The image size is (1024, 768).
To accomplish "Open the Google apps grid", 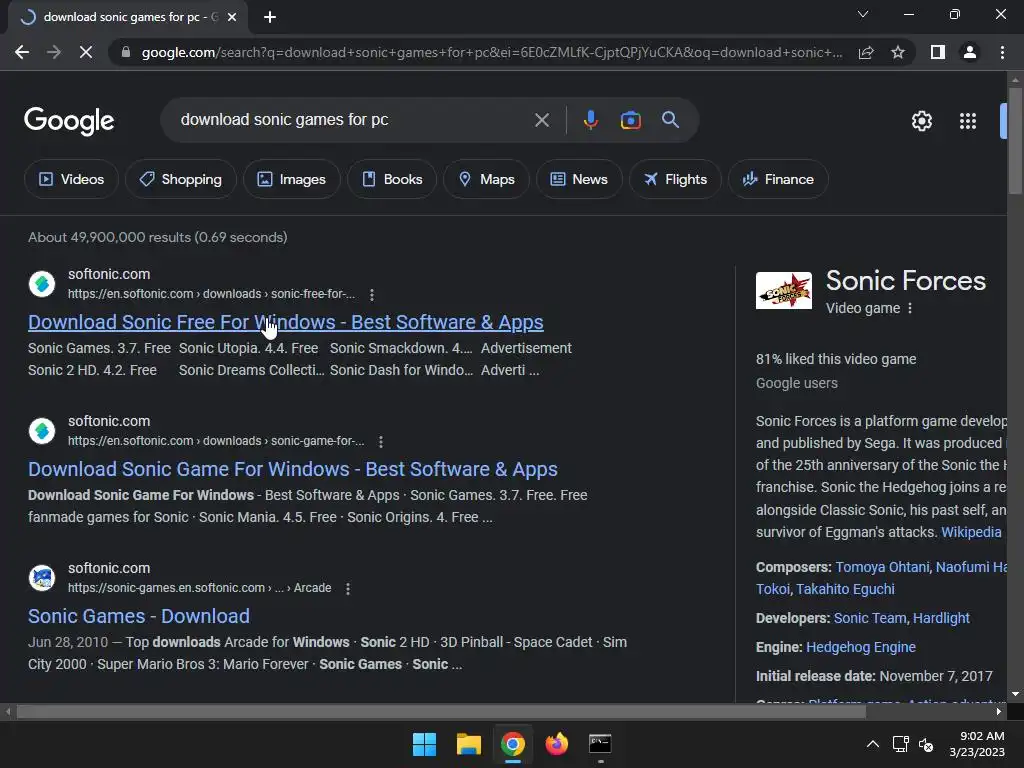I will click(968, 121).
